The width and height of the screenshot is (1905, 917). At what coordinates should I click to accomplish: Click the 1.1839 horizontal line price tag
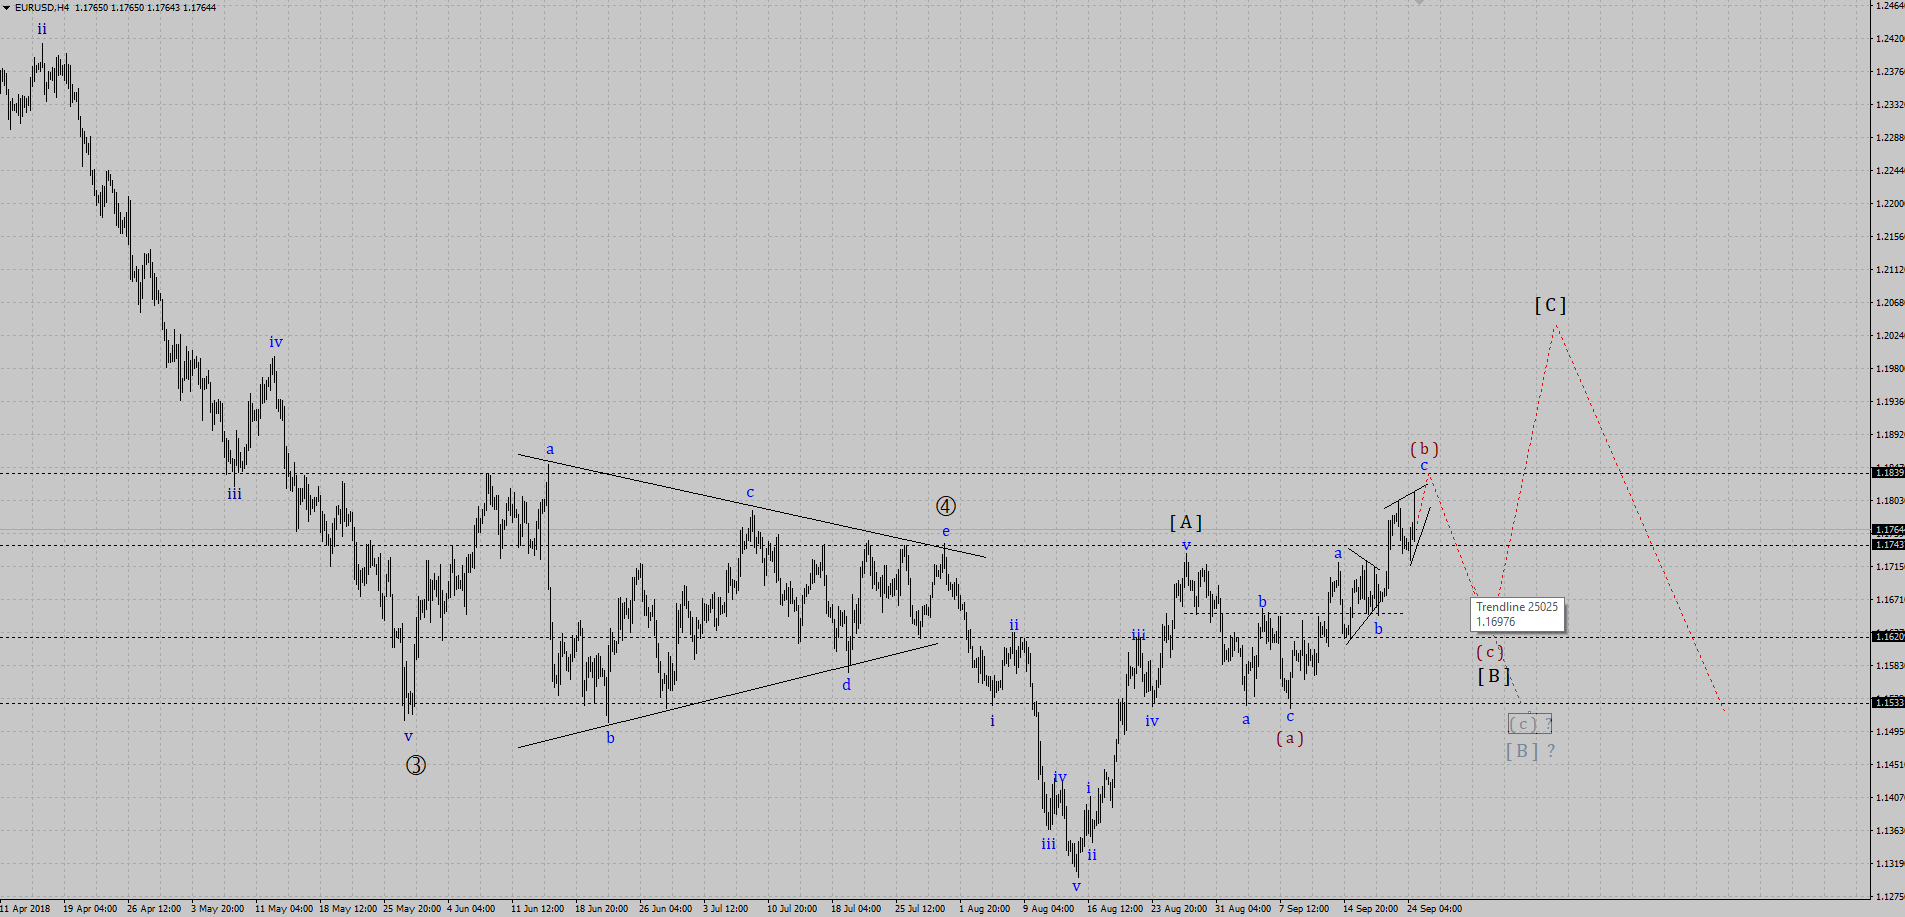(1888, 472)
